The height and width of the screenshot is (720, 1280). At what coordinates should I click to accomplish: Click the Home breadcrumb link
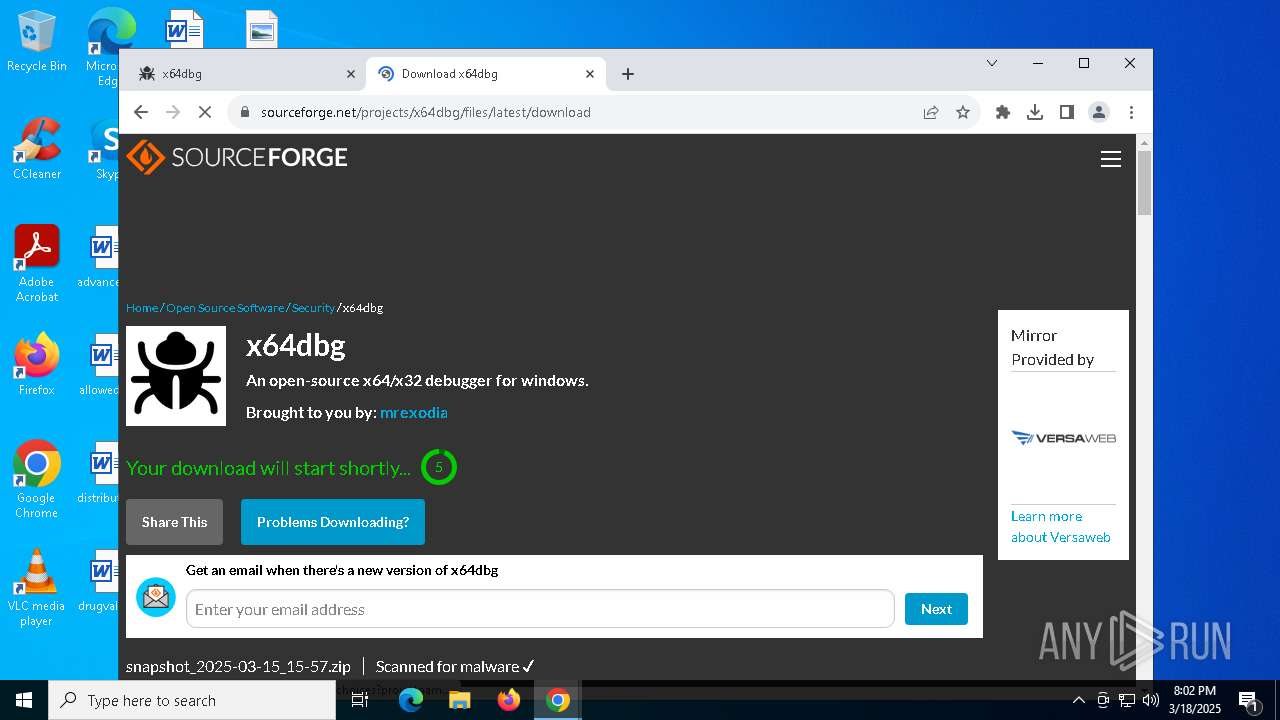[142, 308]
